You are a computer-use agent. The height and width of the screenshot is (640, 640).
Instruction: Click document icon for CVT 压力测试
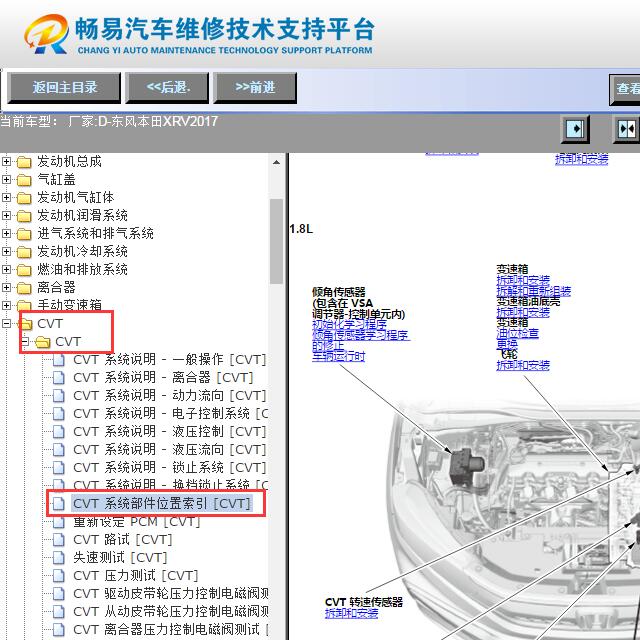tap(59, 576)
